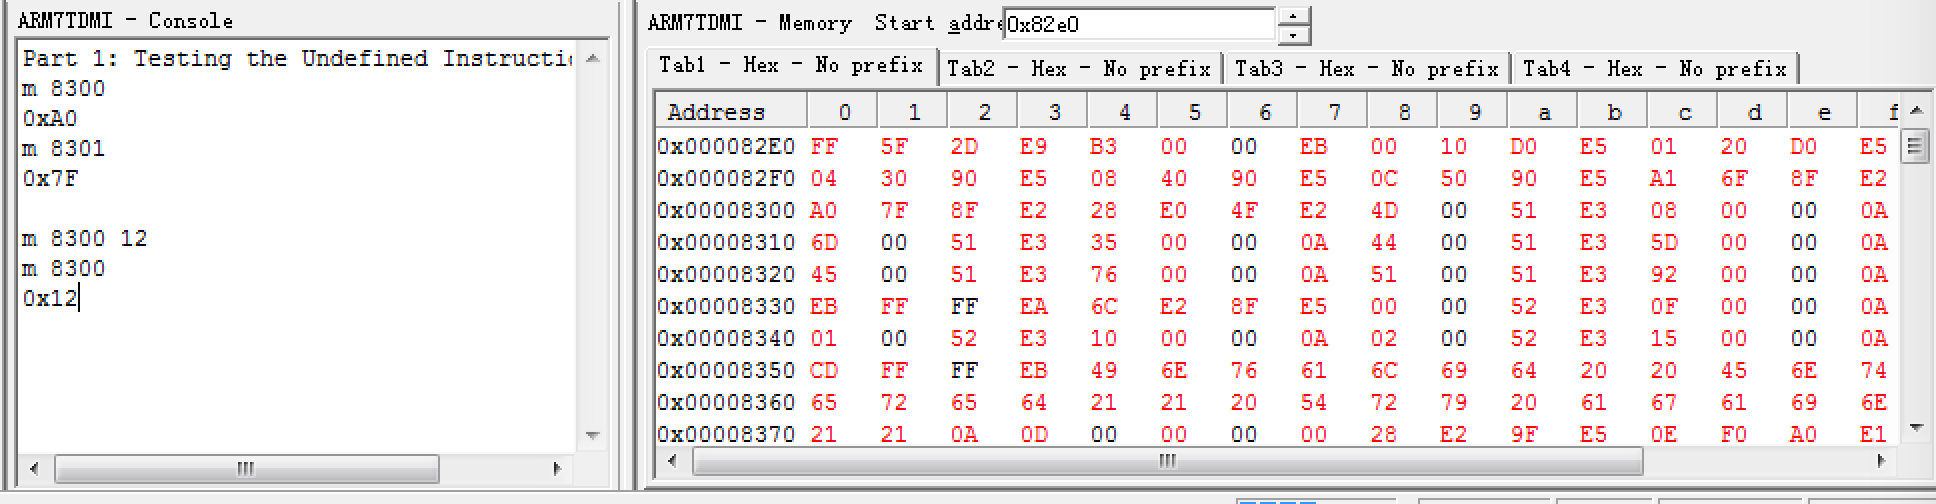Click console line 'Part 1: Testing the Undefined Instructi'
This screenshot has width=1936, height=504.
[x=298, y=59]
